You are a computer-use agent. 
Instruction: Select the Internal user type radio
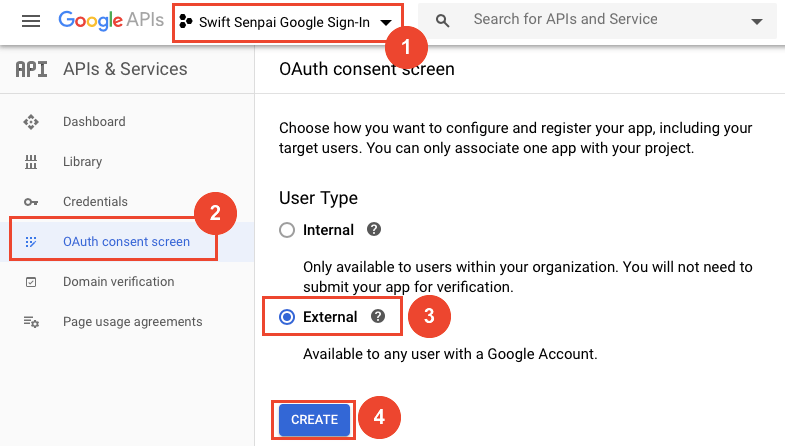click(x=287, y=230)
